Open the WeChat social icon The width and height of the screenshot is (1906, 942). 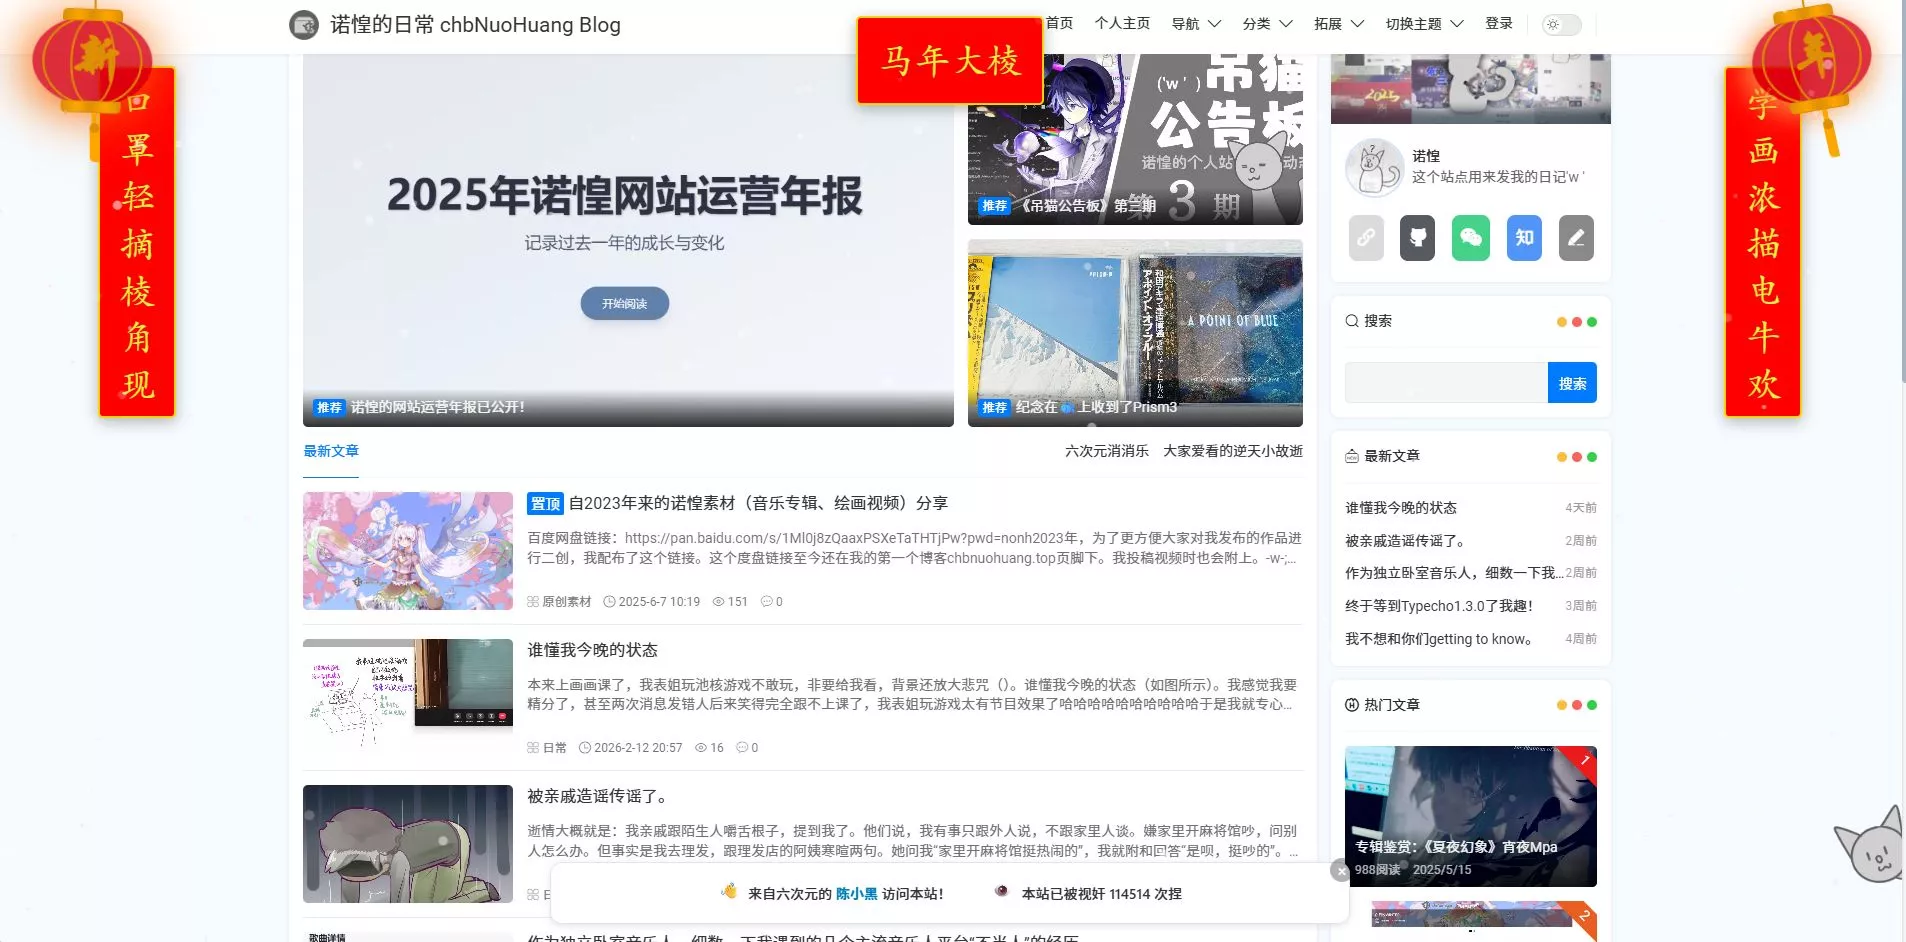(x=1470, y=238)
